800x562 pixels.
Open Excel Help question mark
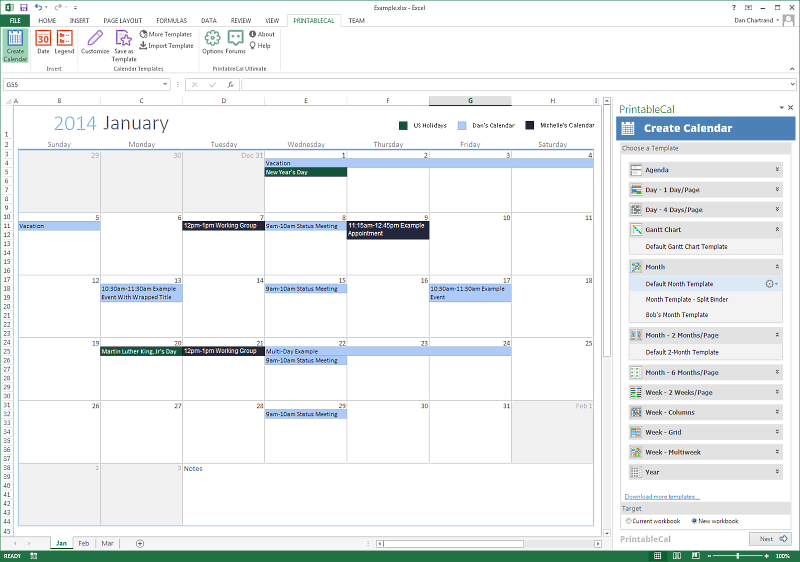point(734,7)
